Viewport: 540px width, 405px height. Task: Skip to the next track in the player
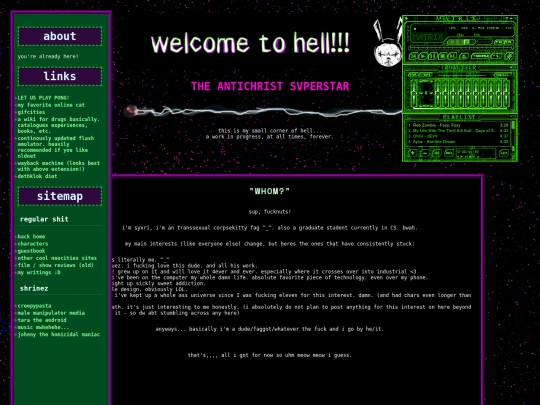coord(453,56)
